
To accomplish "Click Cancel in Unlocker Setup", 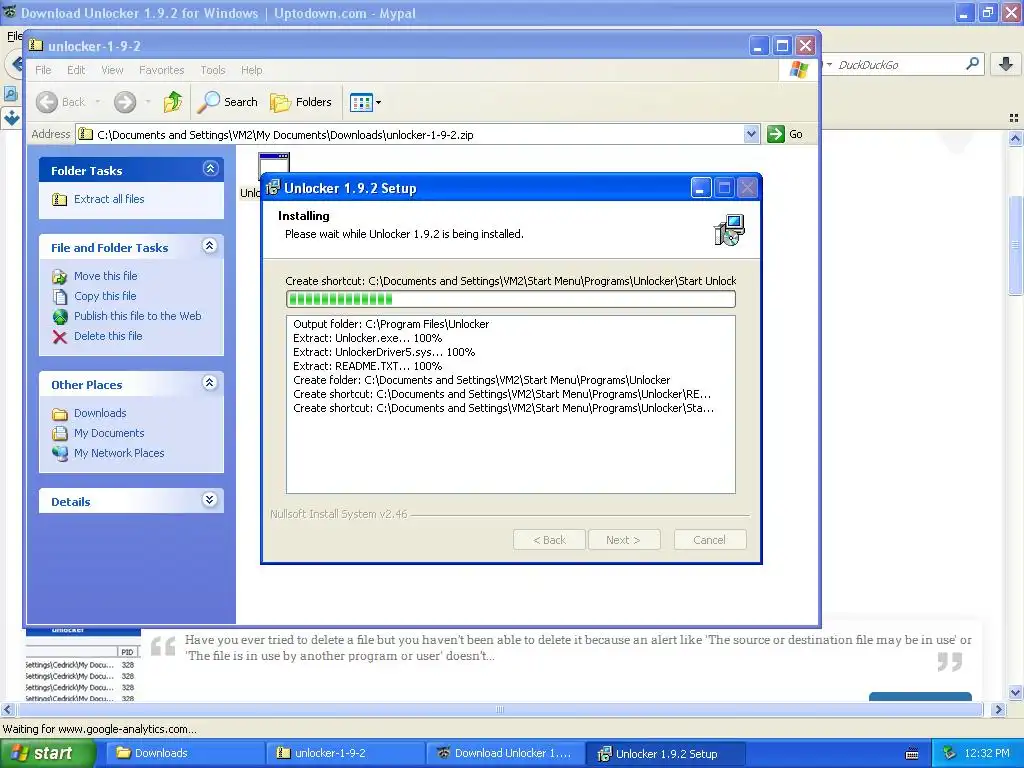I will click(709, 540).
